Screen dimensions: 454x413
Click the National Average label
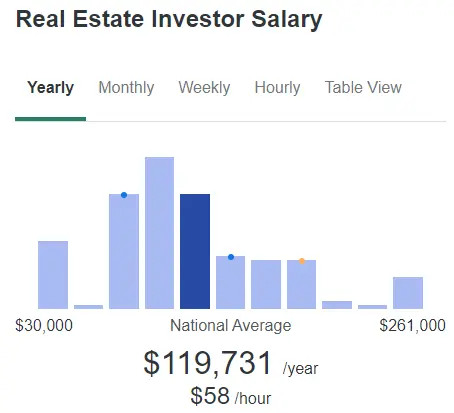pos(231,325)
